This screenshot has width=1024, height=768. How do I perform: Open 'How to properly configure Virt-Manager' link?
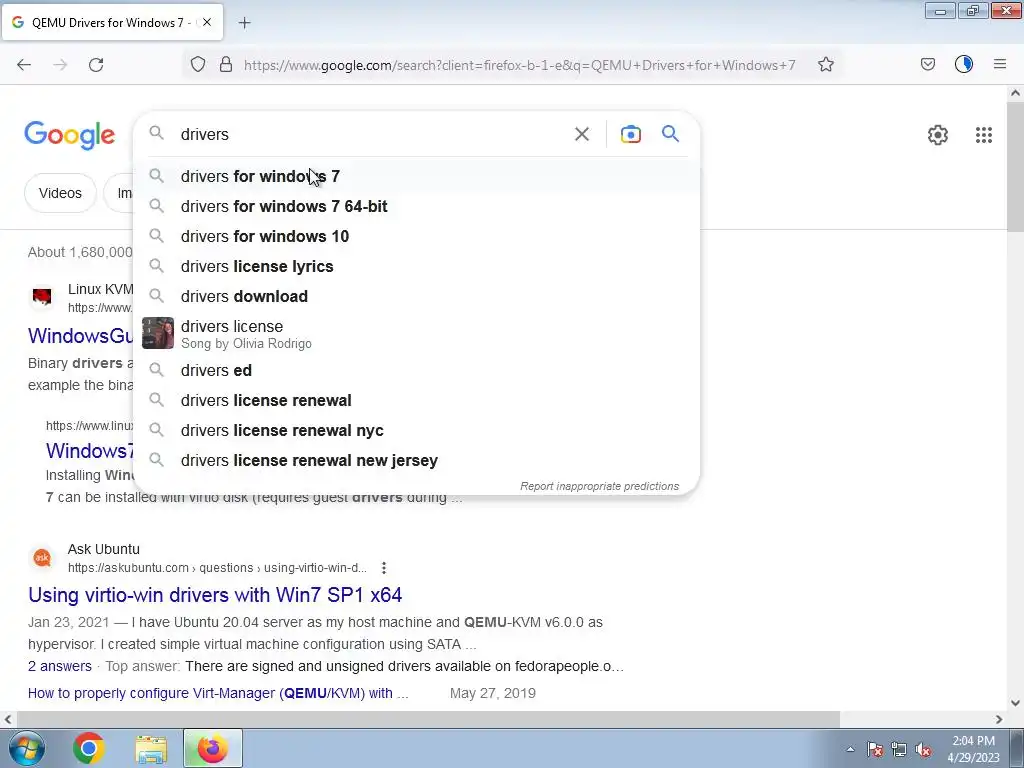pos(218,693)
